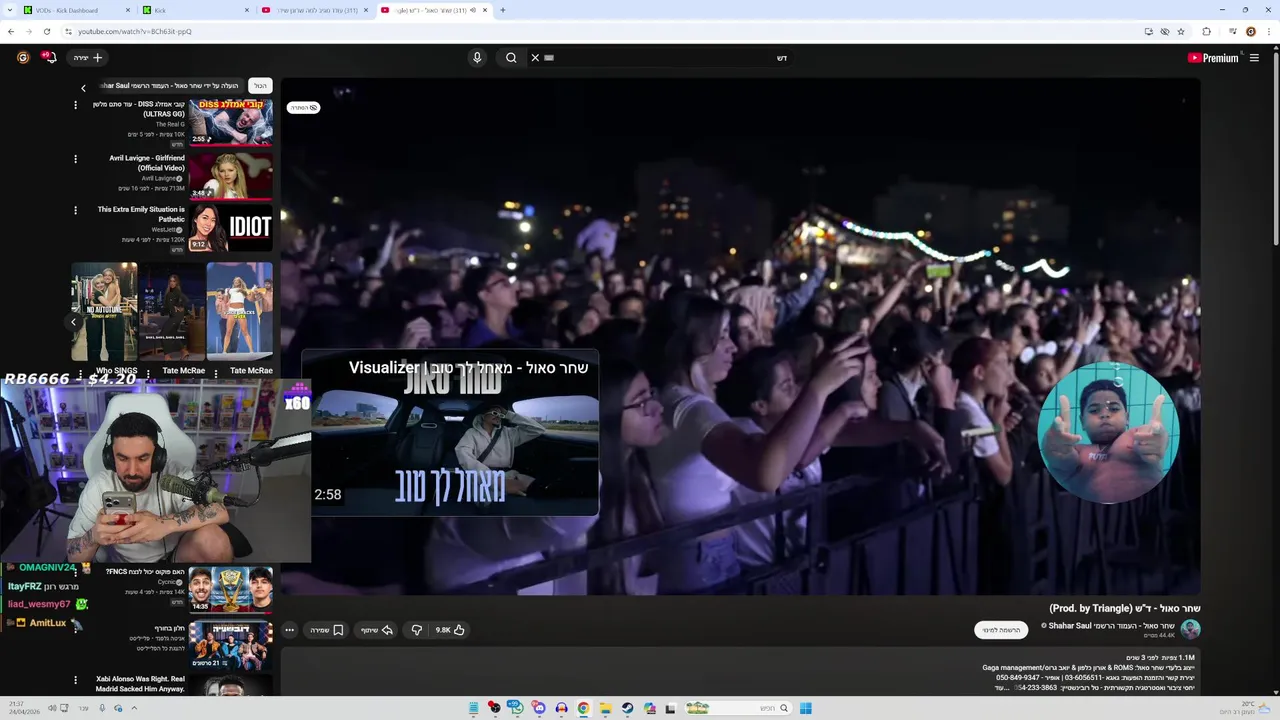Like the video showing 9.8K likes

coord(451,630)
